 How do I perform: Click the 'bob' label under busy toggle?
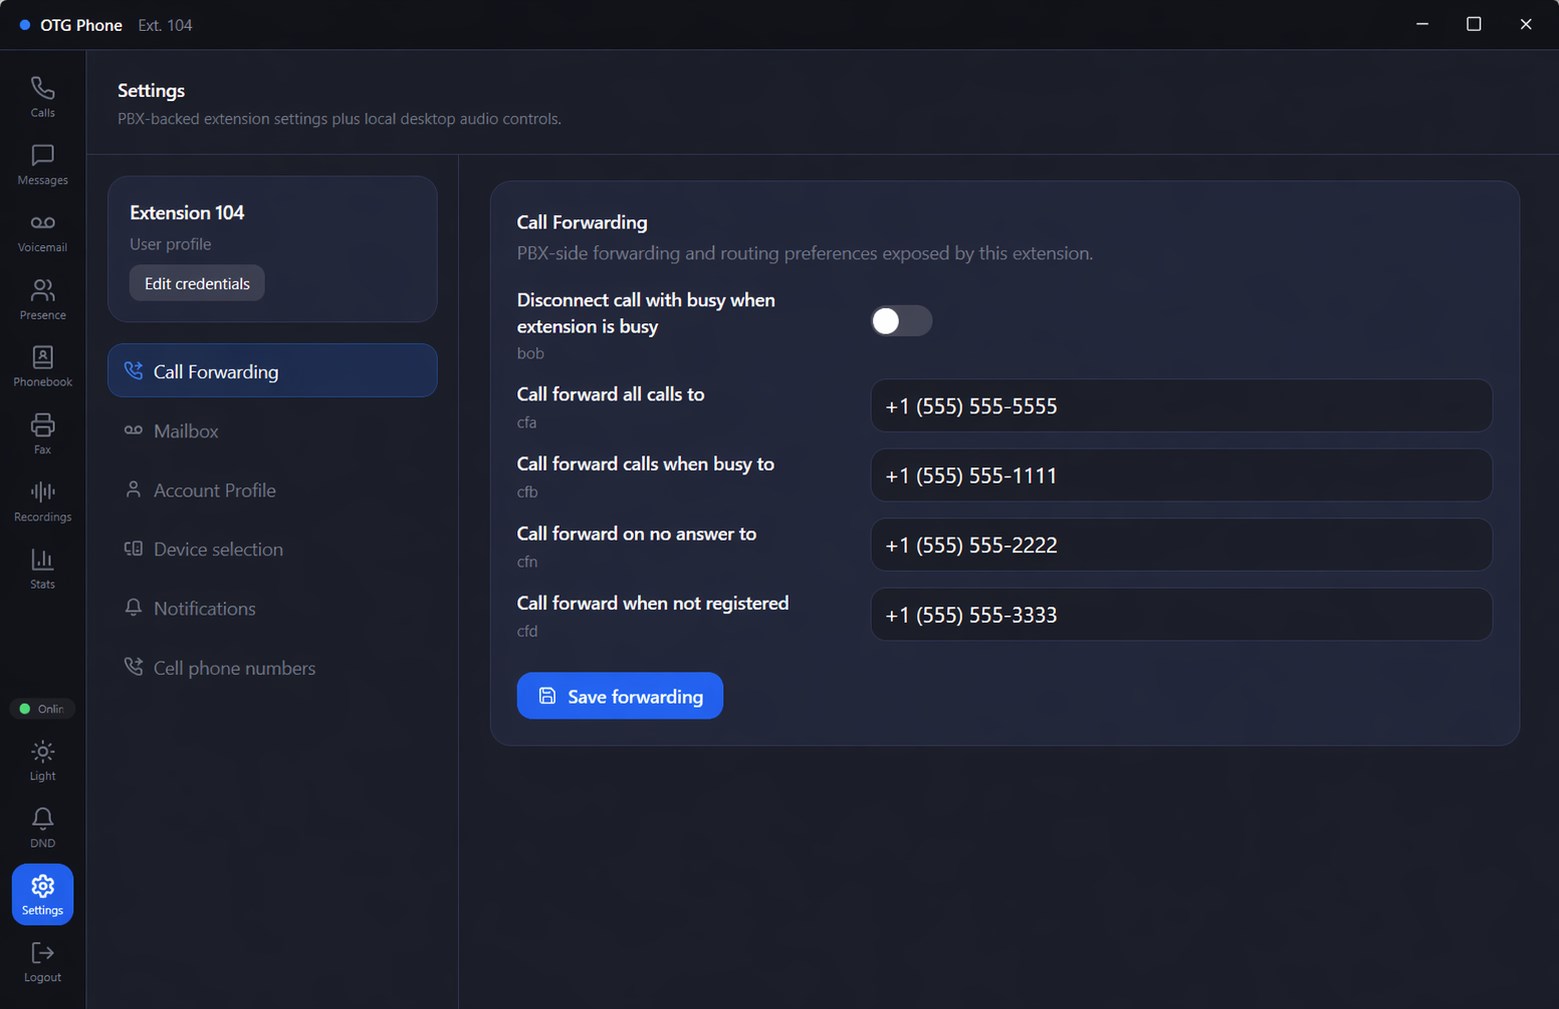tap(530, 353)
